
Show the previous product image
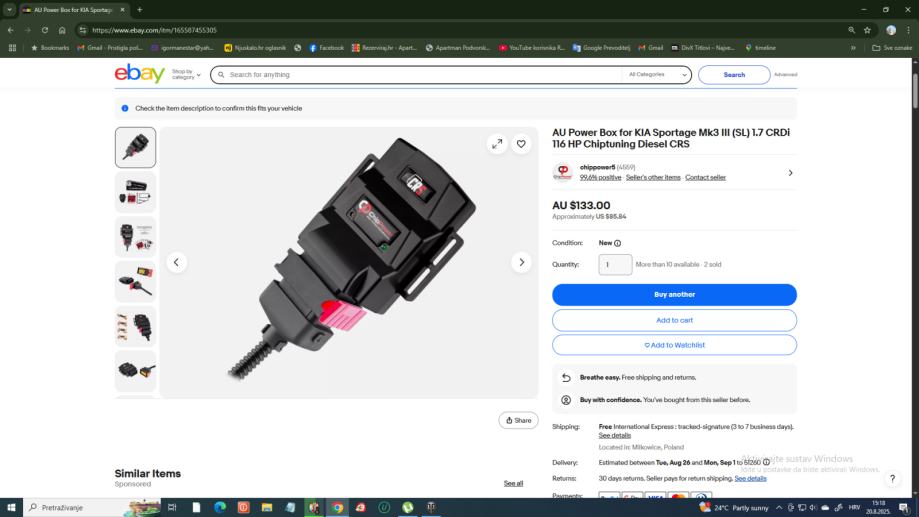coord(176,262)
